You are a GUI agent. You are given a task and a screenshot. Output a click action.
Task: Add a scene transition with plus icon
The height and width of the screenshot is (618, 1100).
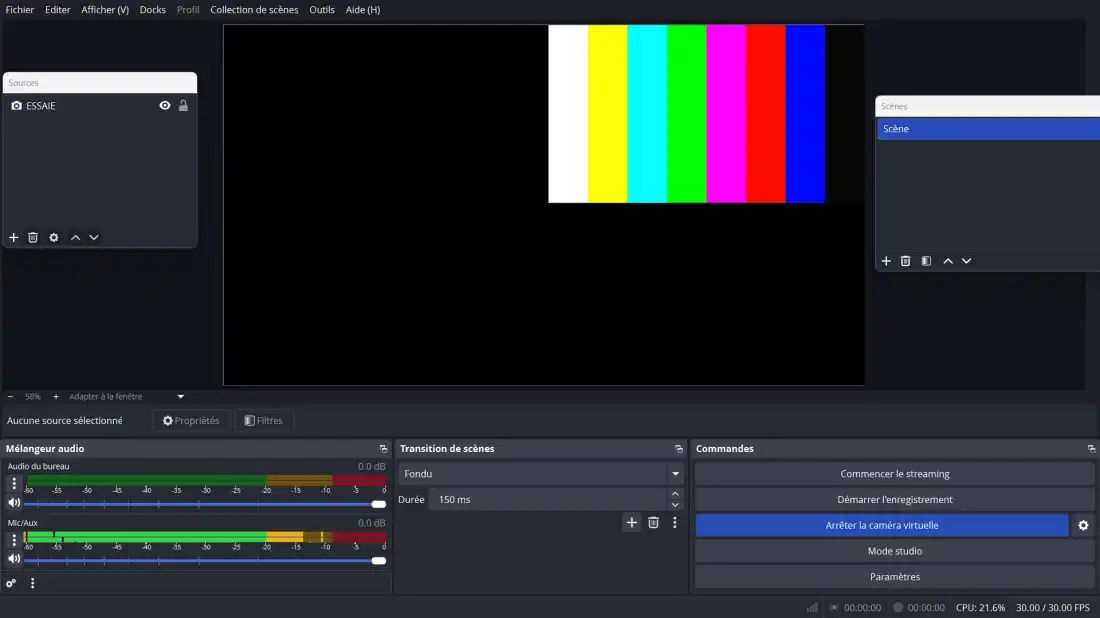coord(631,522)
